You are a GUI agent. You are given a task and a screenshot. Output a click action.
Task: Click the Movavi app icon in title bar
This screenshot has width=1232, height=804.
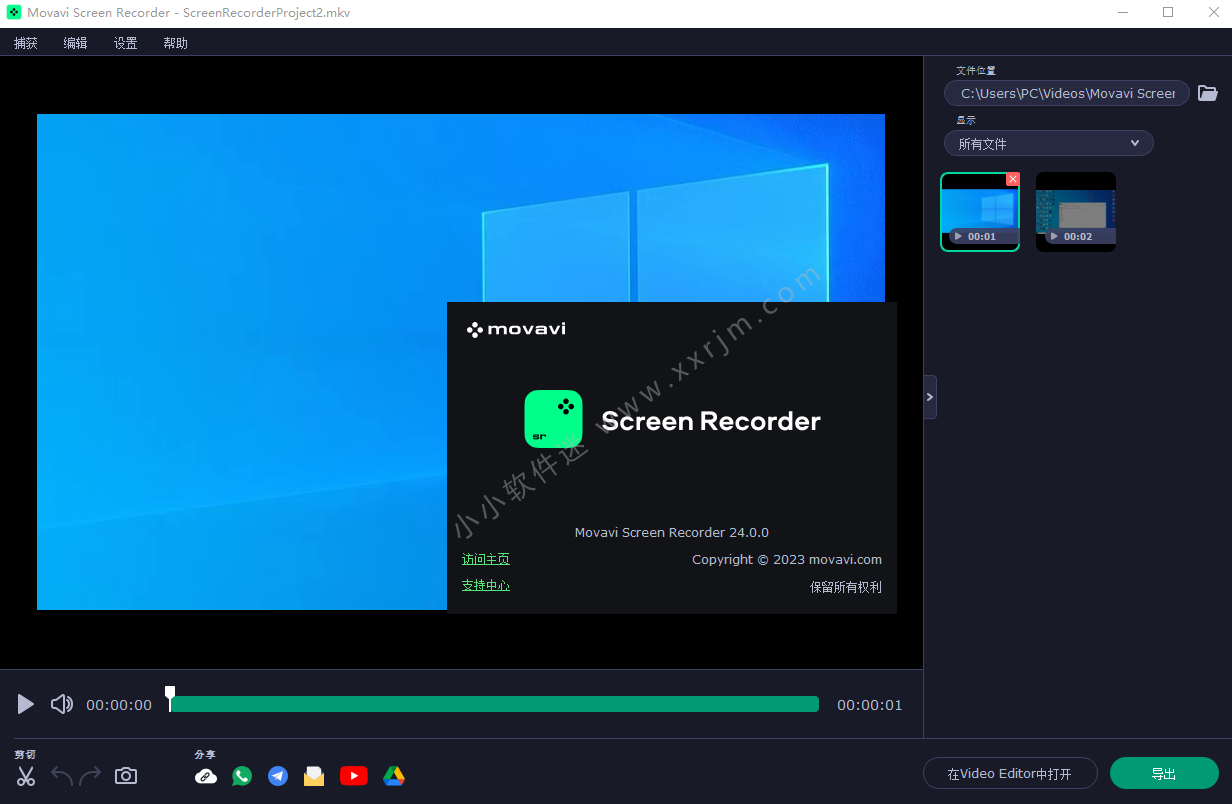pos(14,12)
